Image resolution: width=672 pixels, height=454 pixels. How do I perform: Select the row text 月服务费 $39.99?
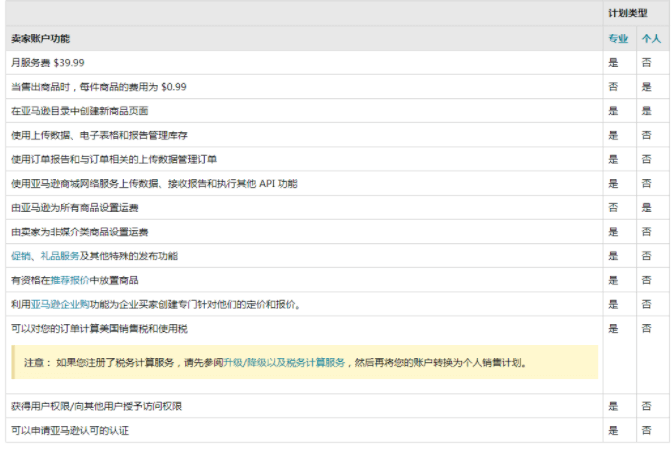[48, 63]
